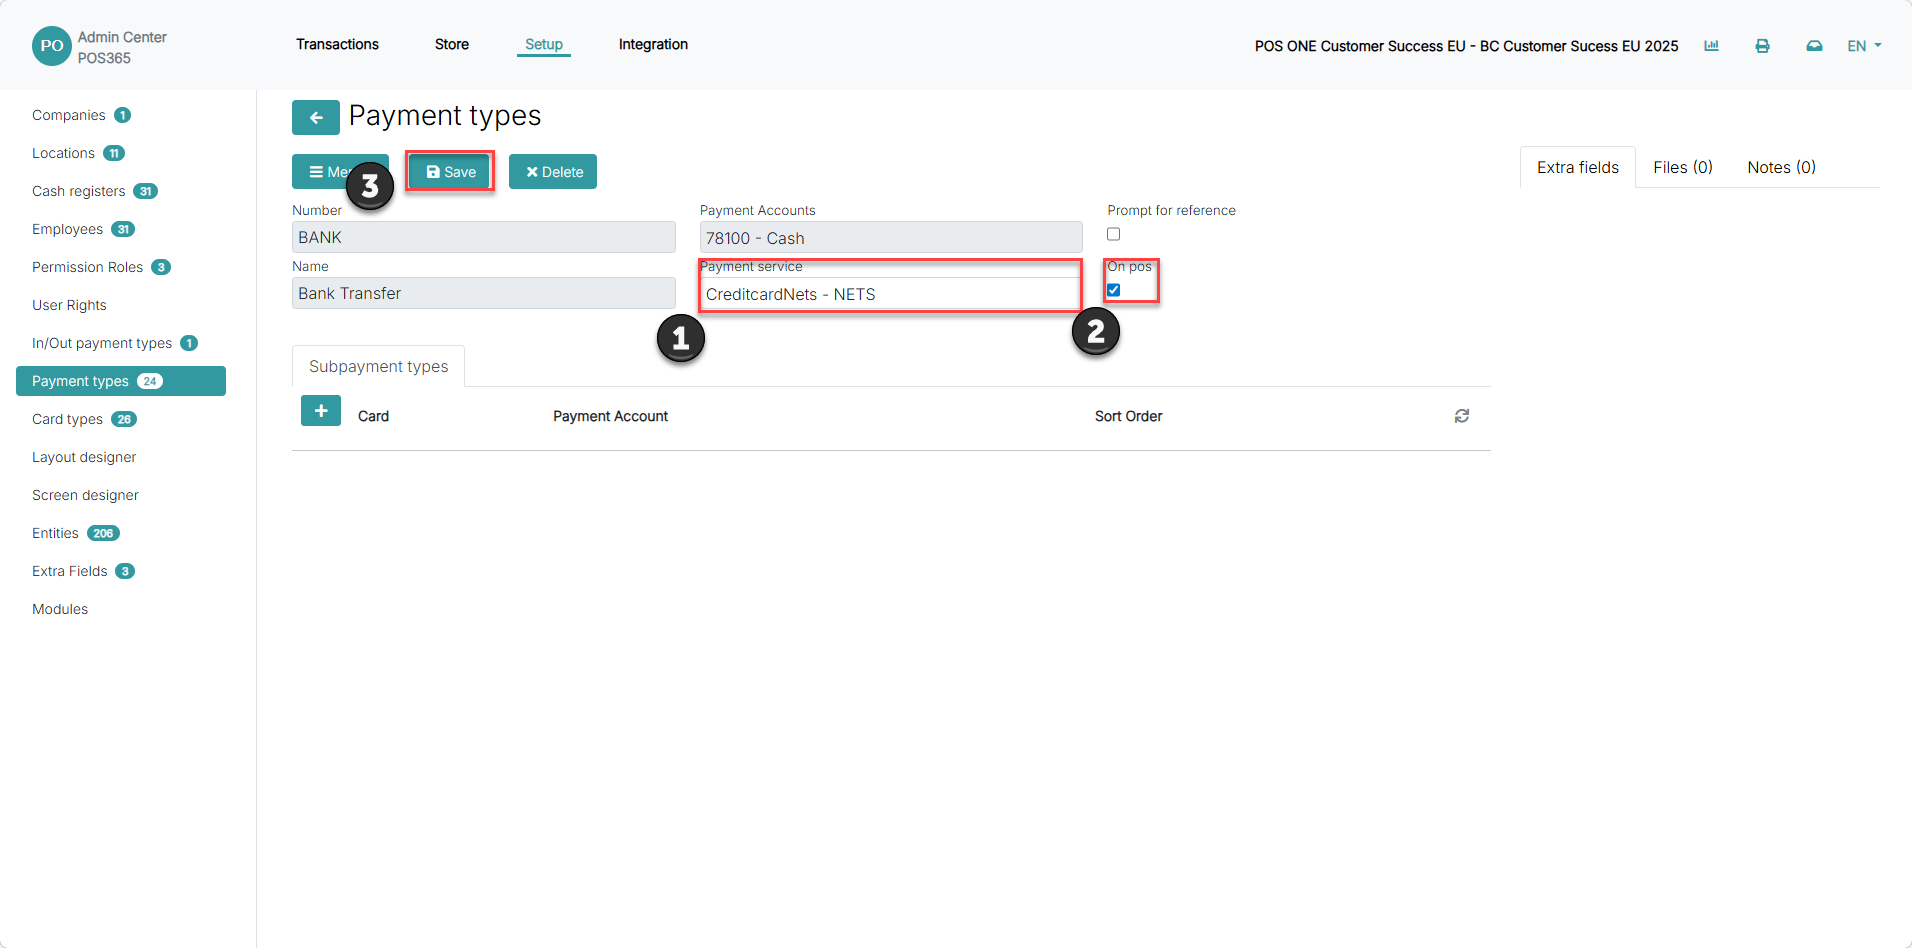
Task: Click the Number field containing BANK
Action: [x=484, y=237]
